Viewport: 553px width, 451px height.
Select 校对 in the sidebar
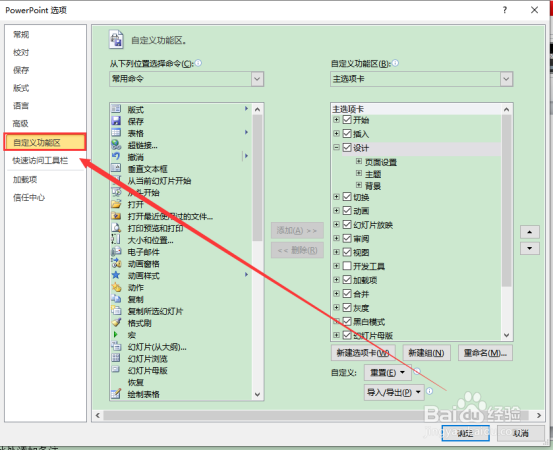pyautogui.click(x=21, y=53)
